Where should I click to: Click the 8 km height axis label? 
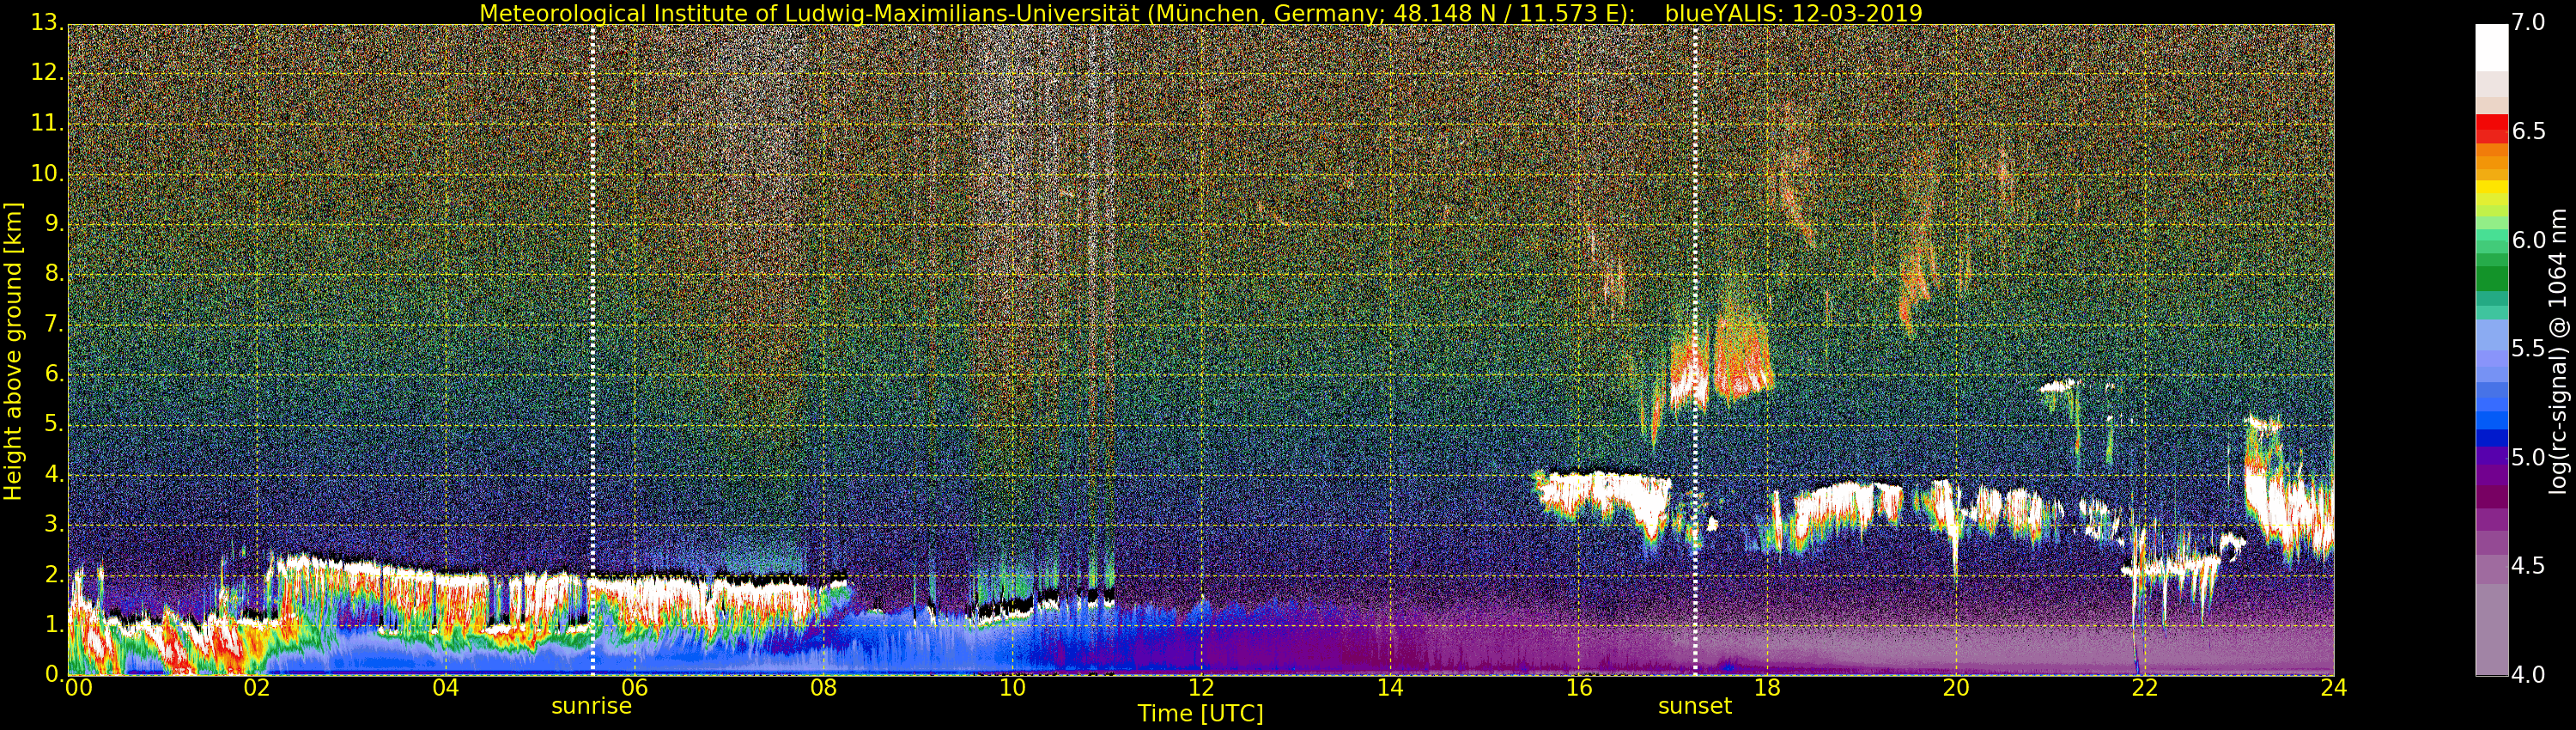coord(54,274)
